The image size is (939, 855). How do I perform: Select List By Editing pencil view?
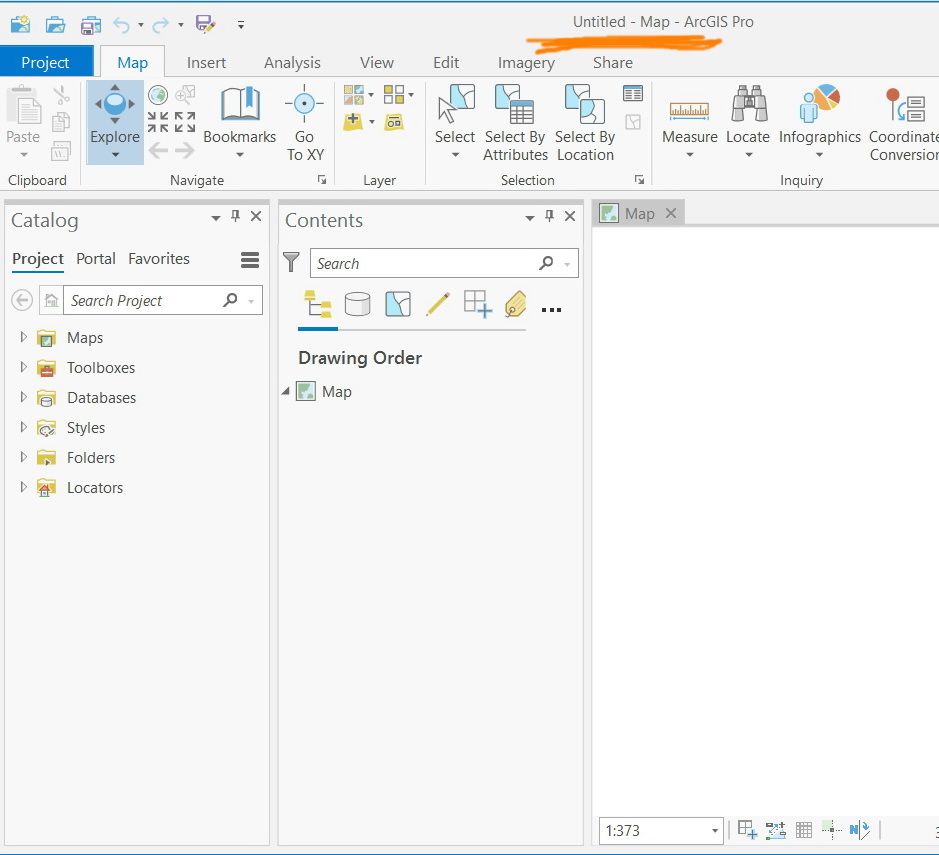[438, 304]
